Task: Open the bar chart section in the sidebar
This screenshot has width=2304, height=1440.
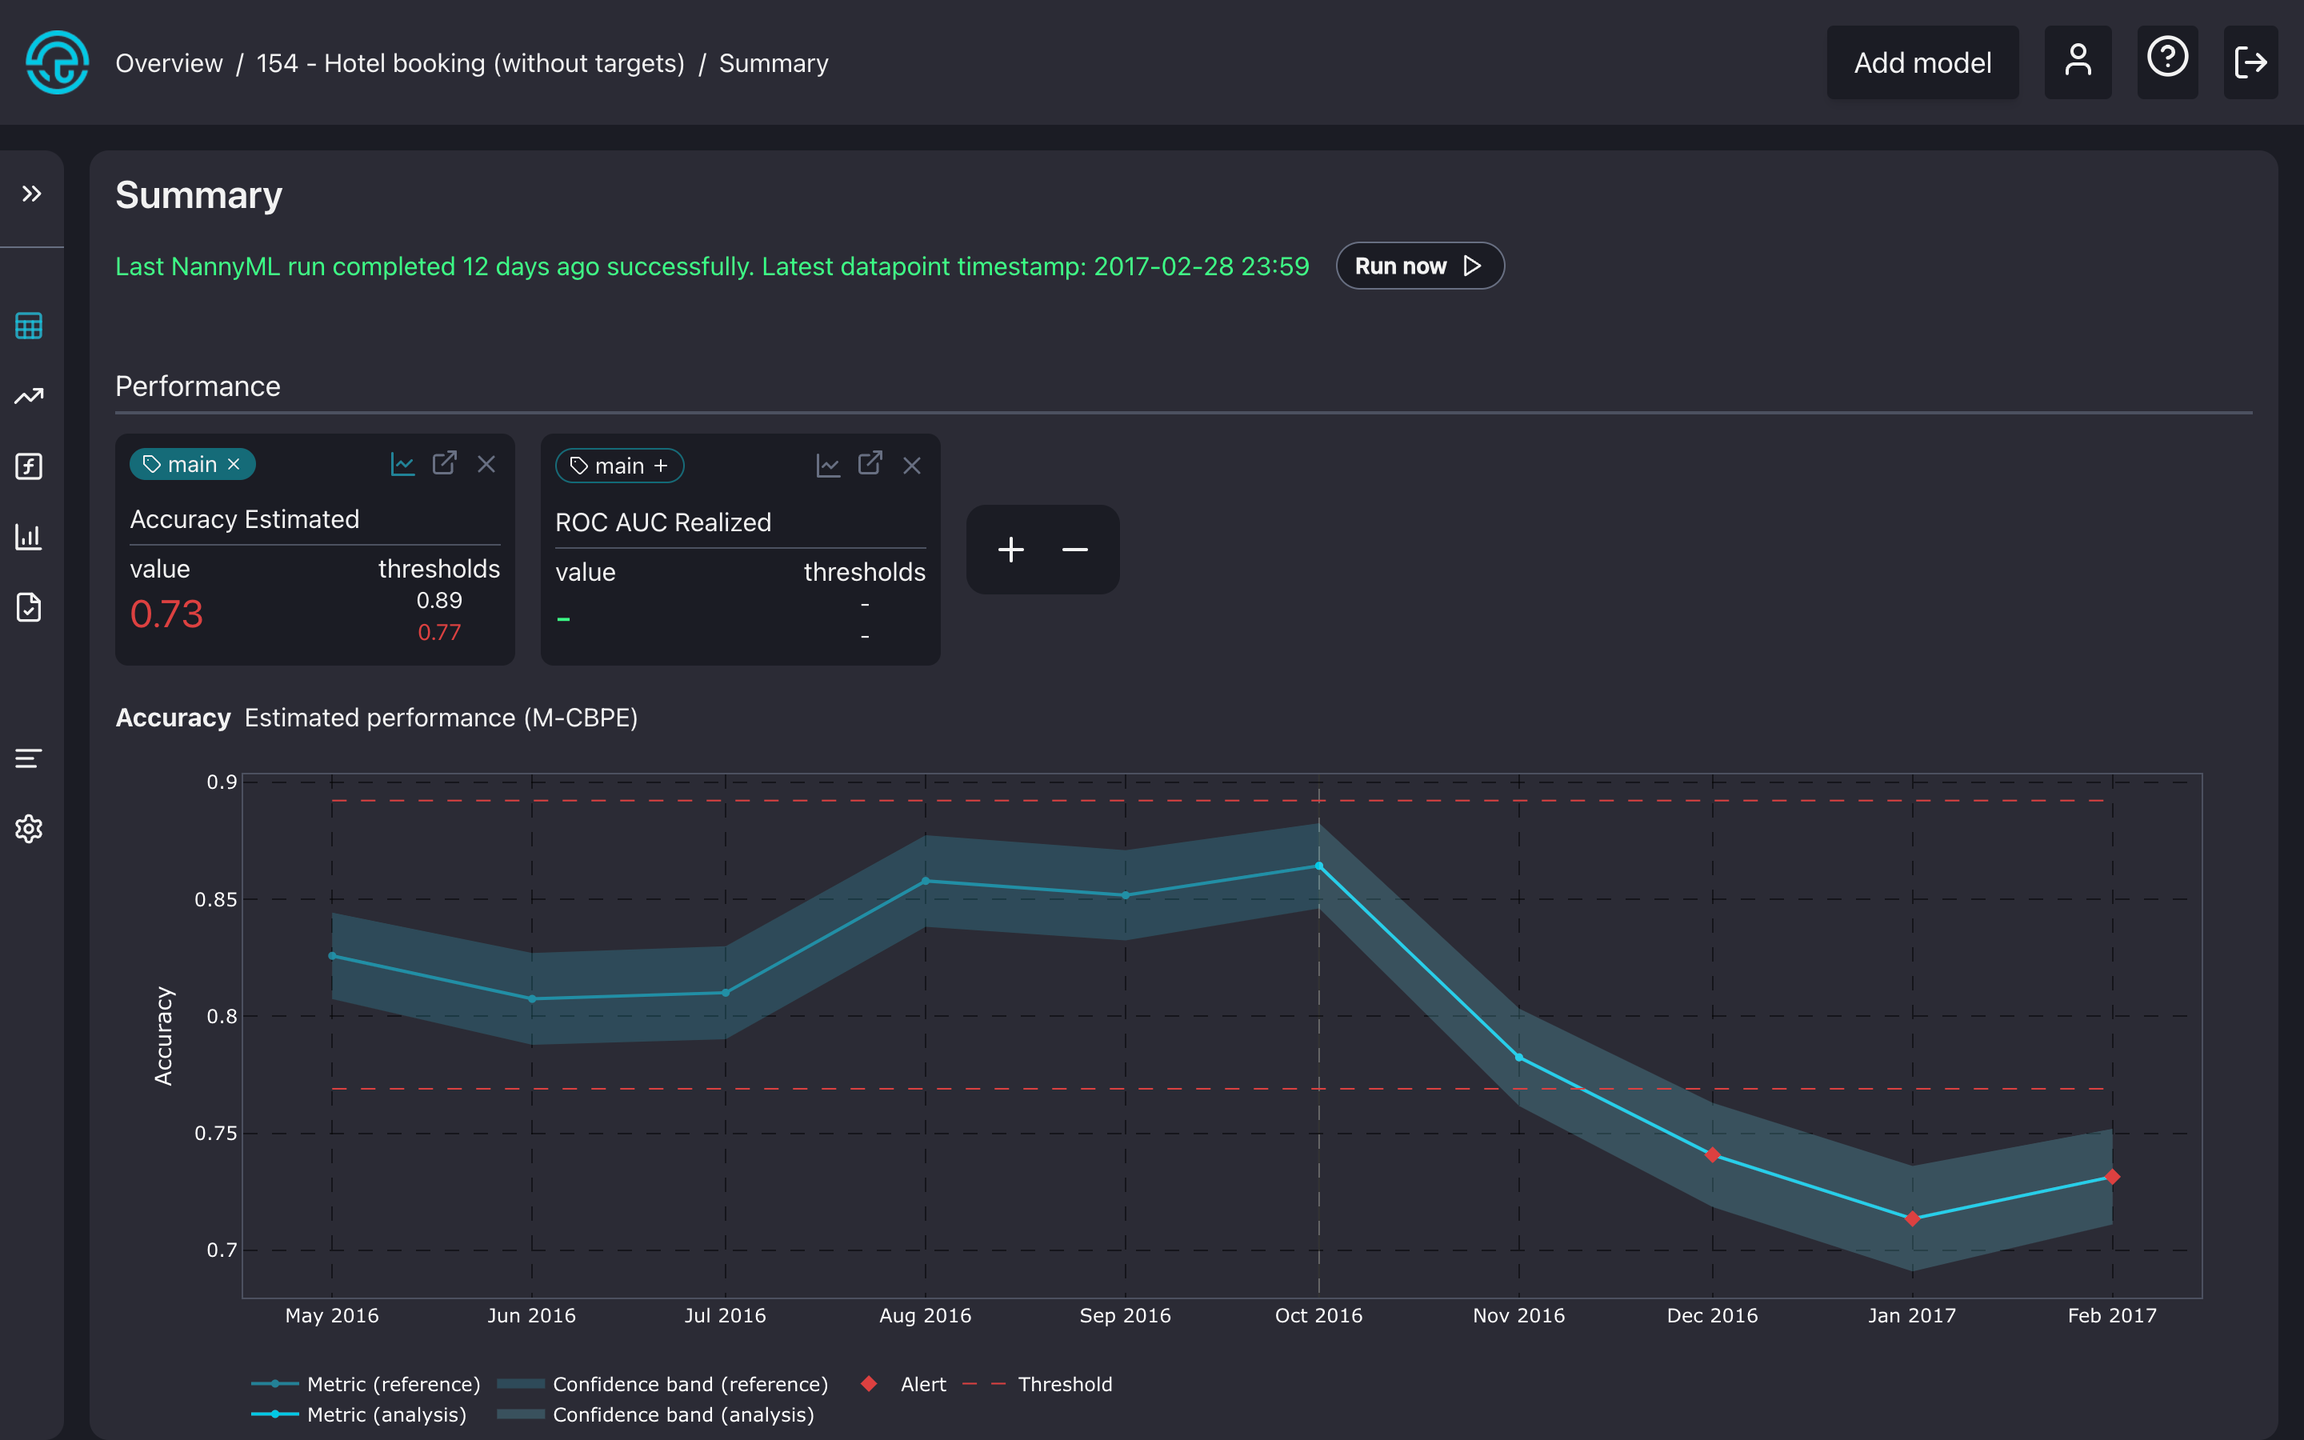Action: tap(29, 537)
